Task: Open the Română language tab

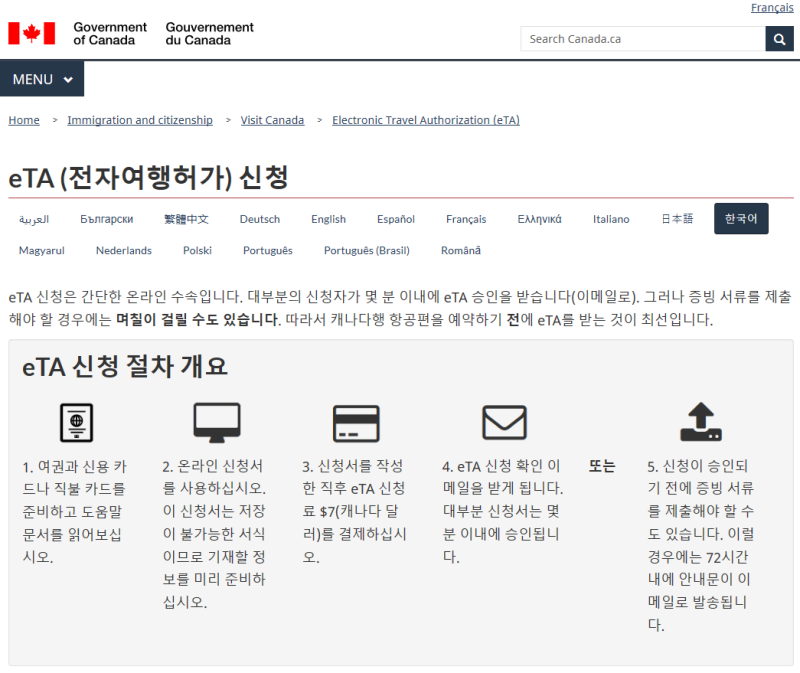Action: (x=461, y=251)
